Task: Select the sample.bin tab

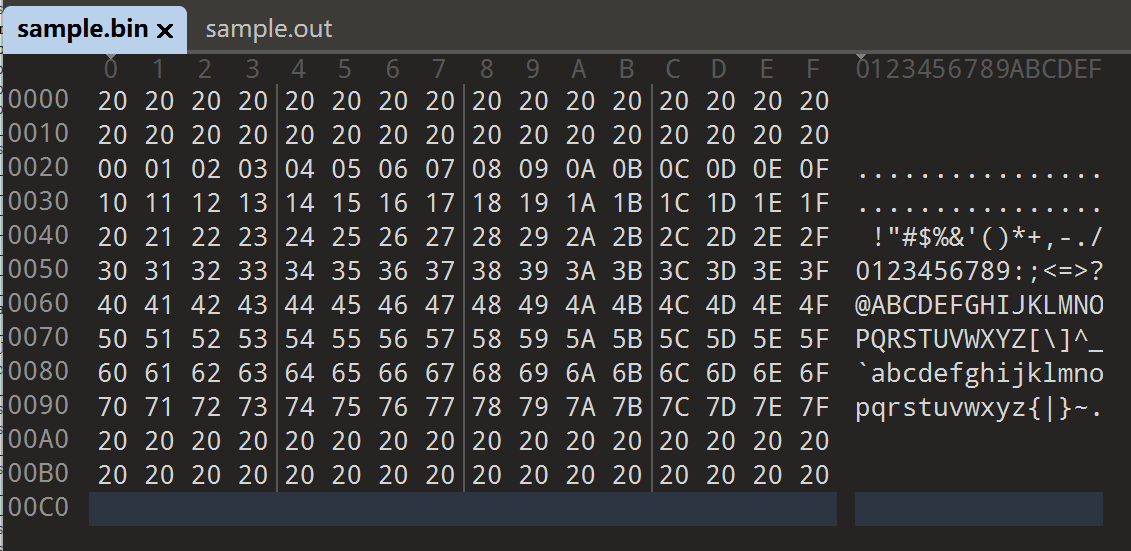Action: [83, 29]
